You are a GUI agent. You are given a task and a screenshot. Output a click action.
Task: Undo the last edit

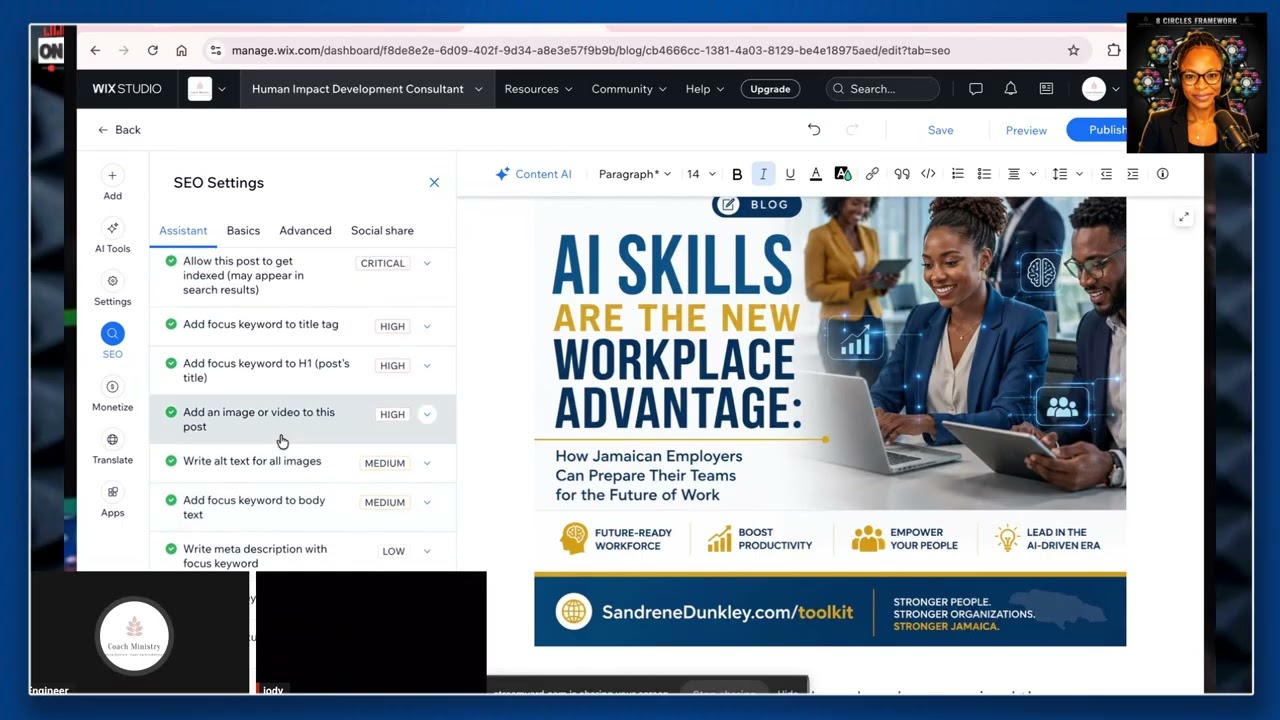coord(814,130)
